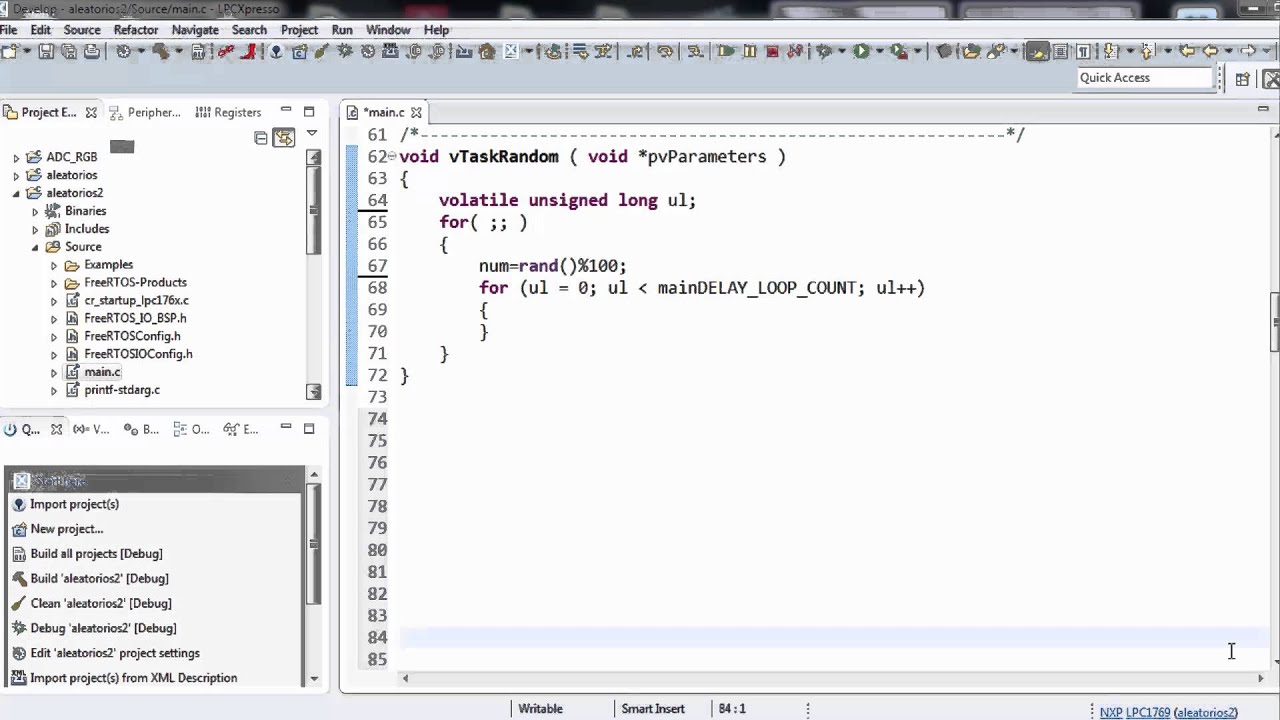Select main.c in the Source folder

coord(102,372)
